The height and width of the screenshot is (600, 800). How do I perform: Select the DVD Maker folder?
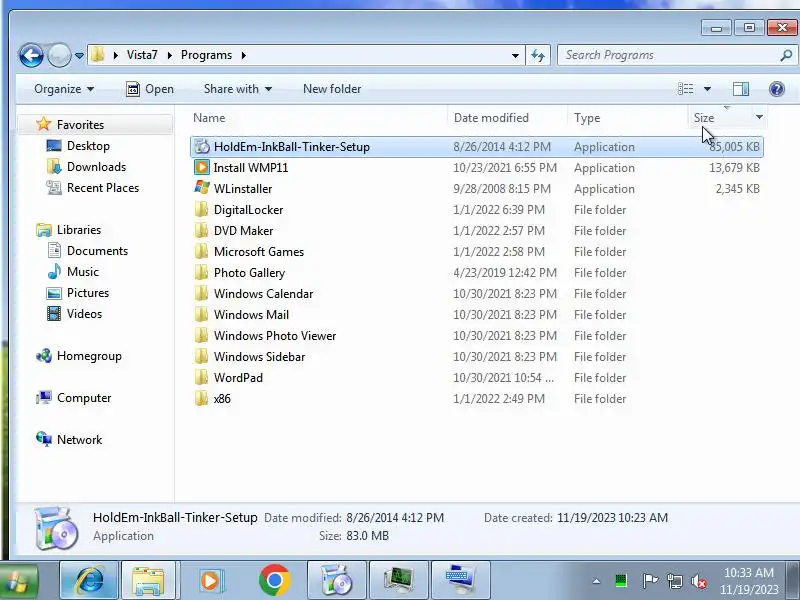pyautogui.click(x=243, y=231)
